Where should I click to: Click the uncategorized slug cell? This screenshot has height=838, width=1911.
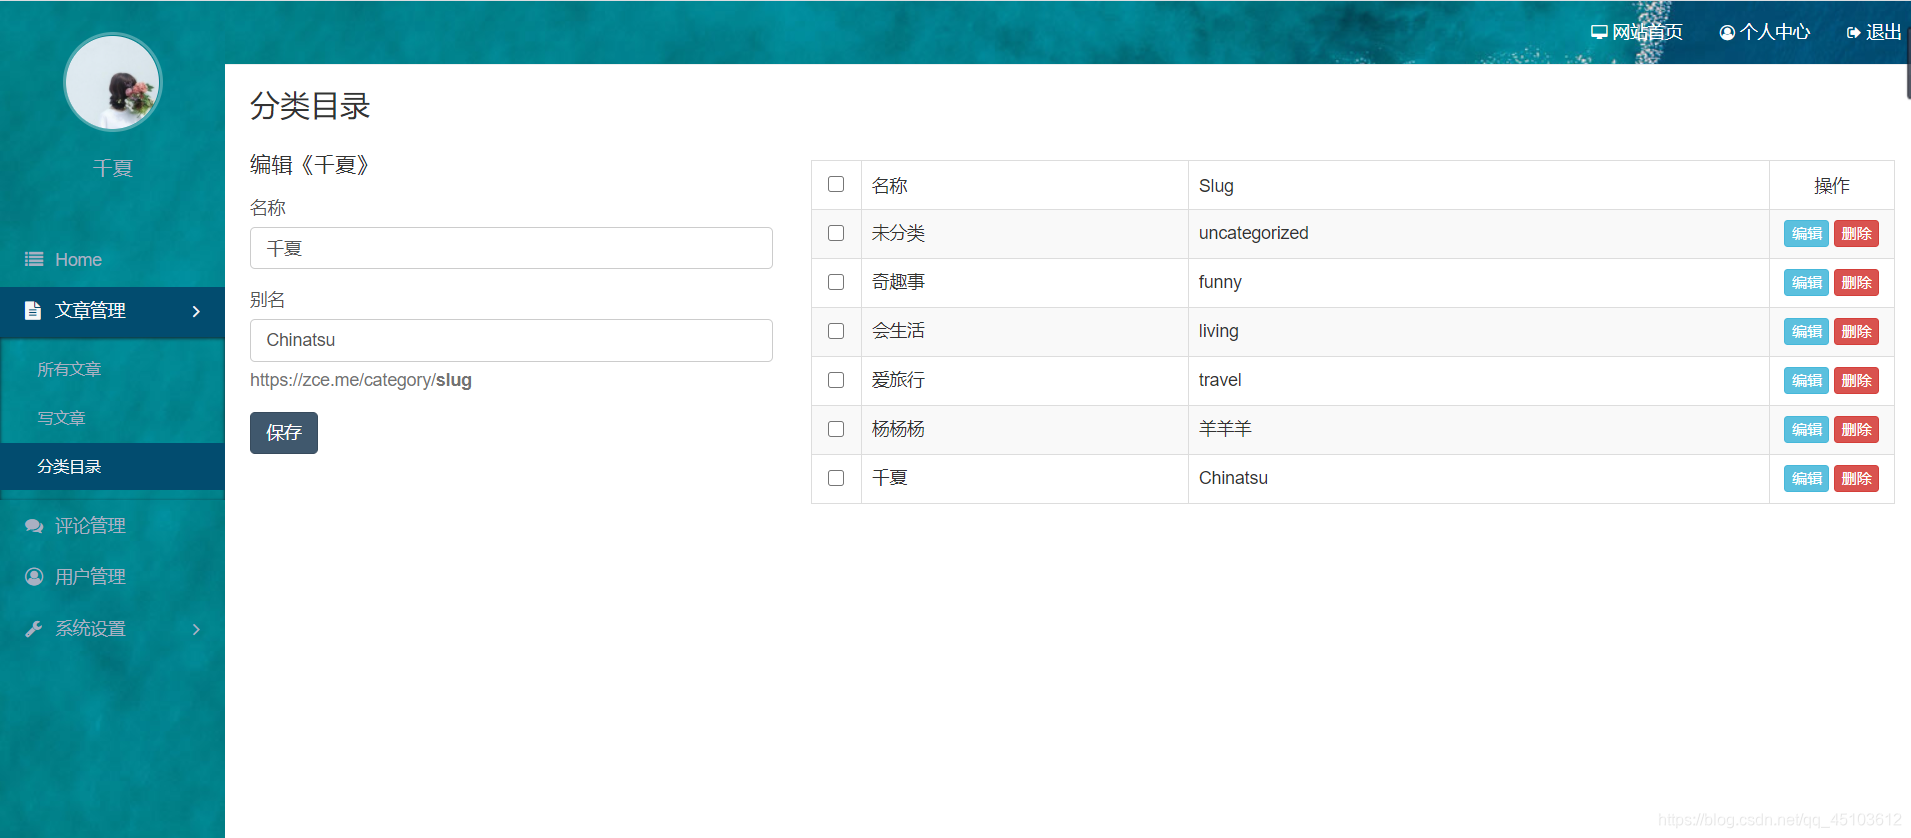1478,233
